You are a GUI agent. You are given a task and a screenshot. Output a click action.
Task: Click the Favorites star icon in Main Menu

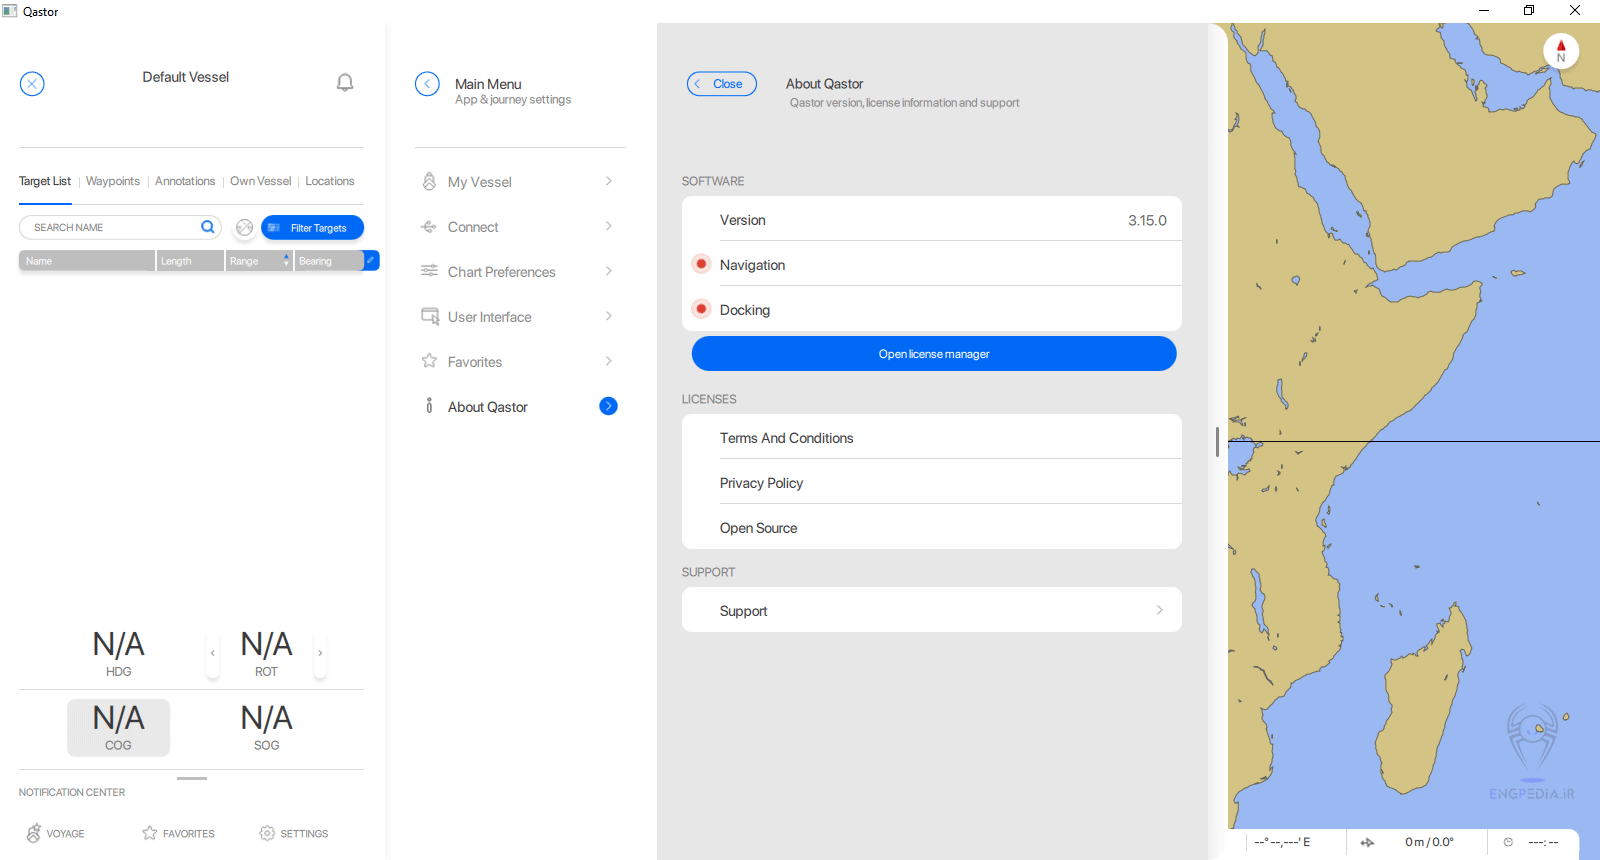coord(429,361)
